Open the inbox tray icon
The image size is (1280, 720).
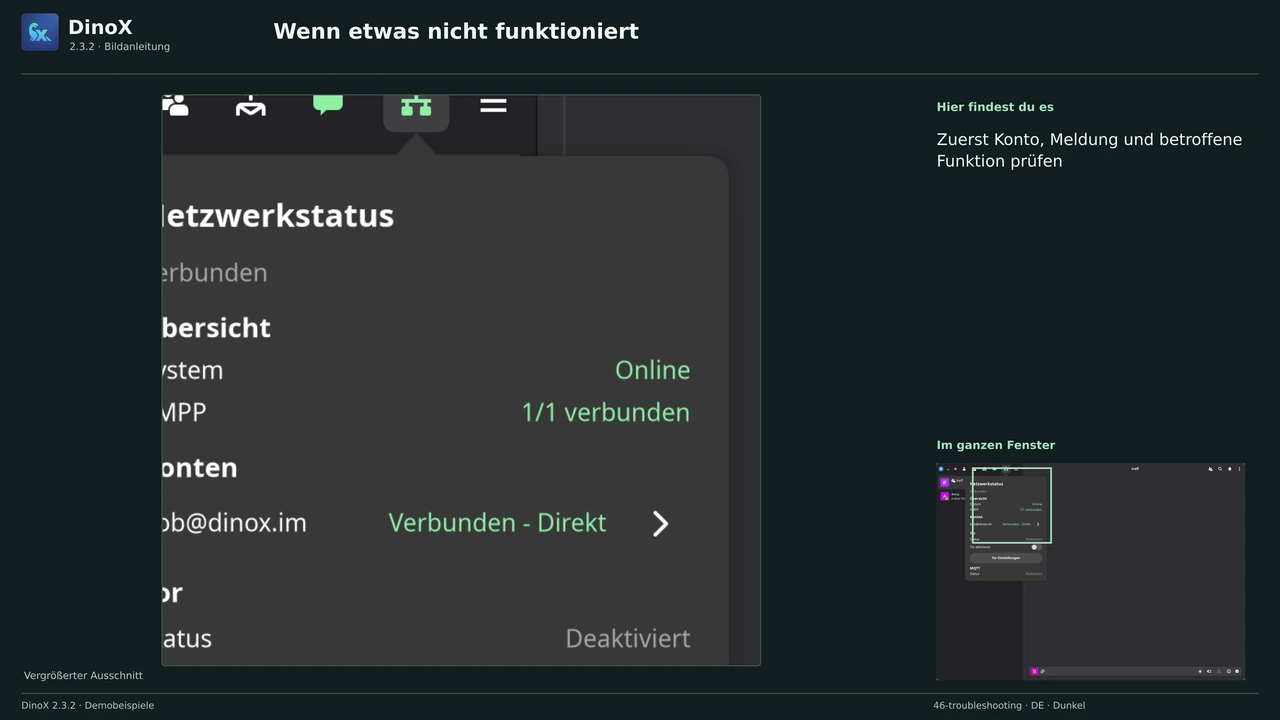click(251, 105)
